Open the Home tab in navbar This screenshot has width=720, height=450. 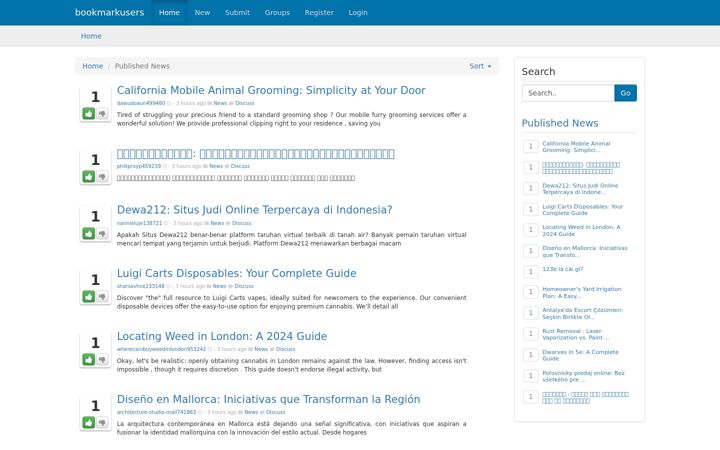tap(169, 12)
